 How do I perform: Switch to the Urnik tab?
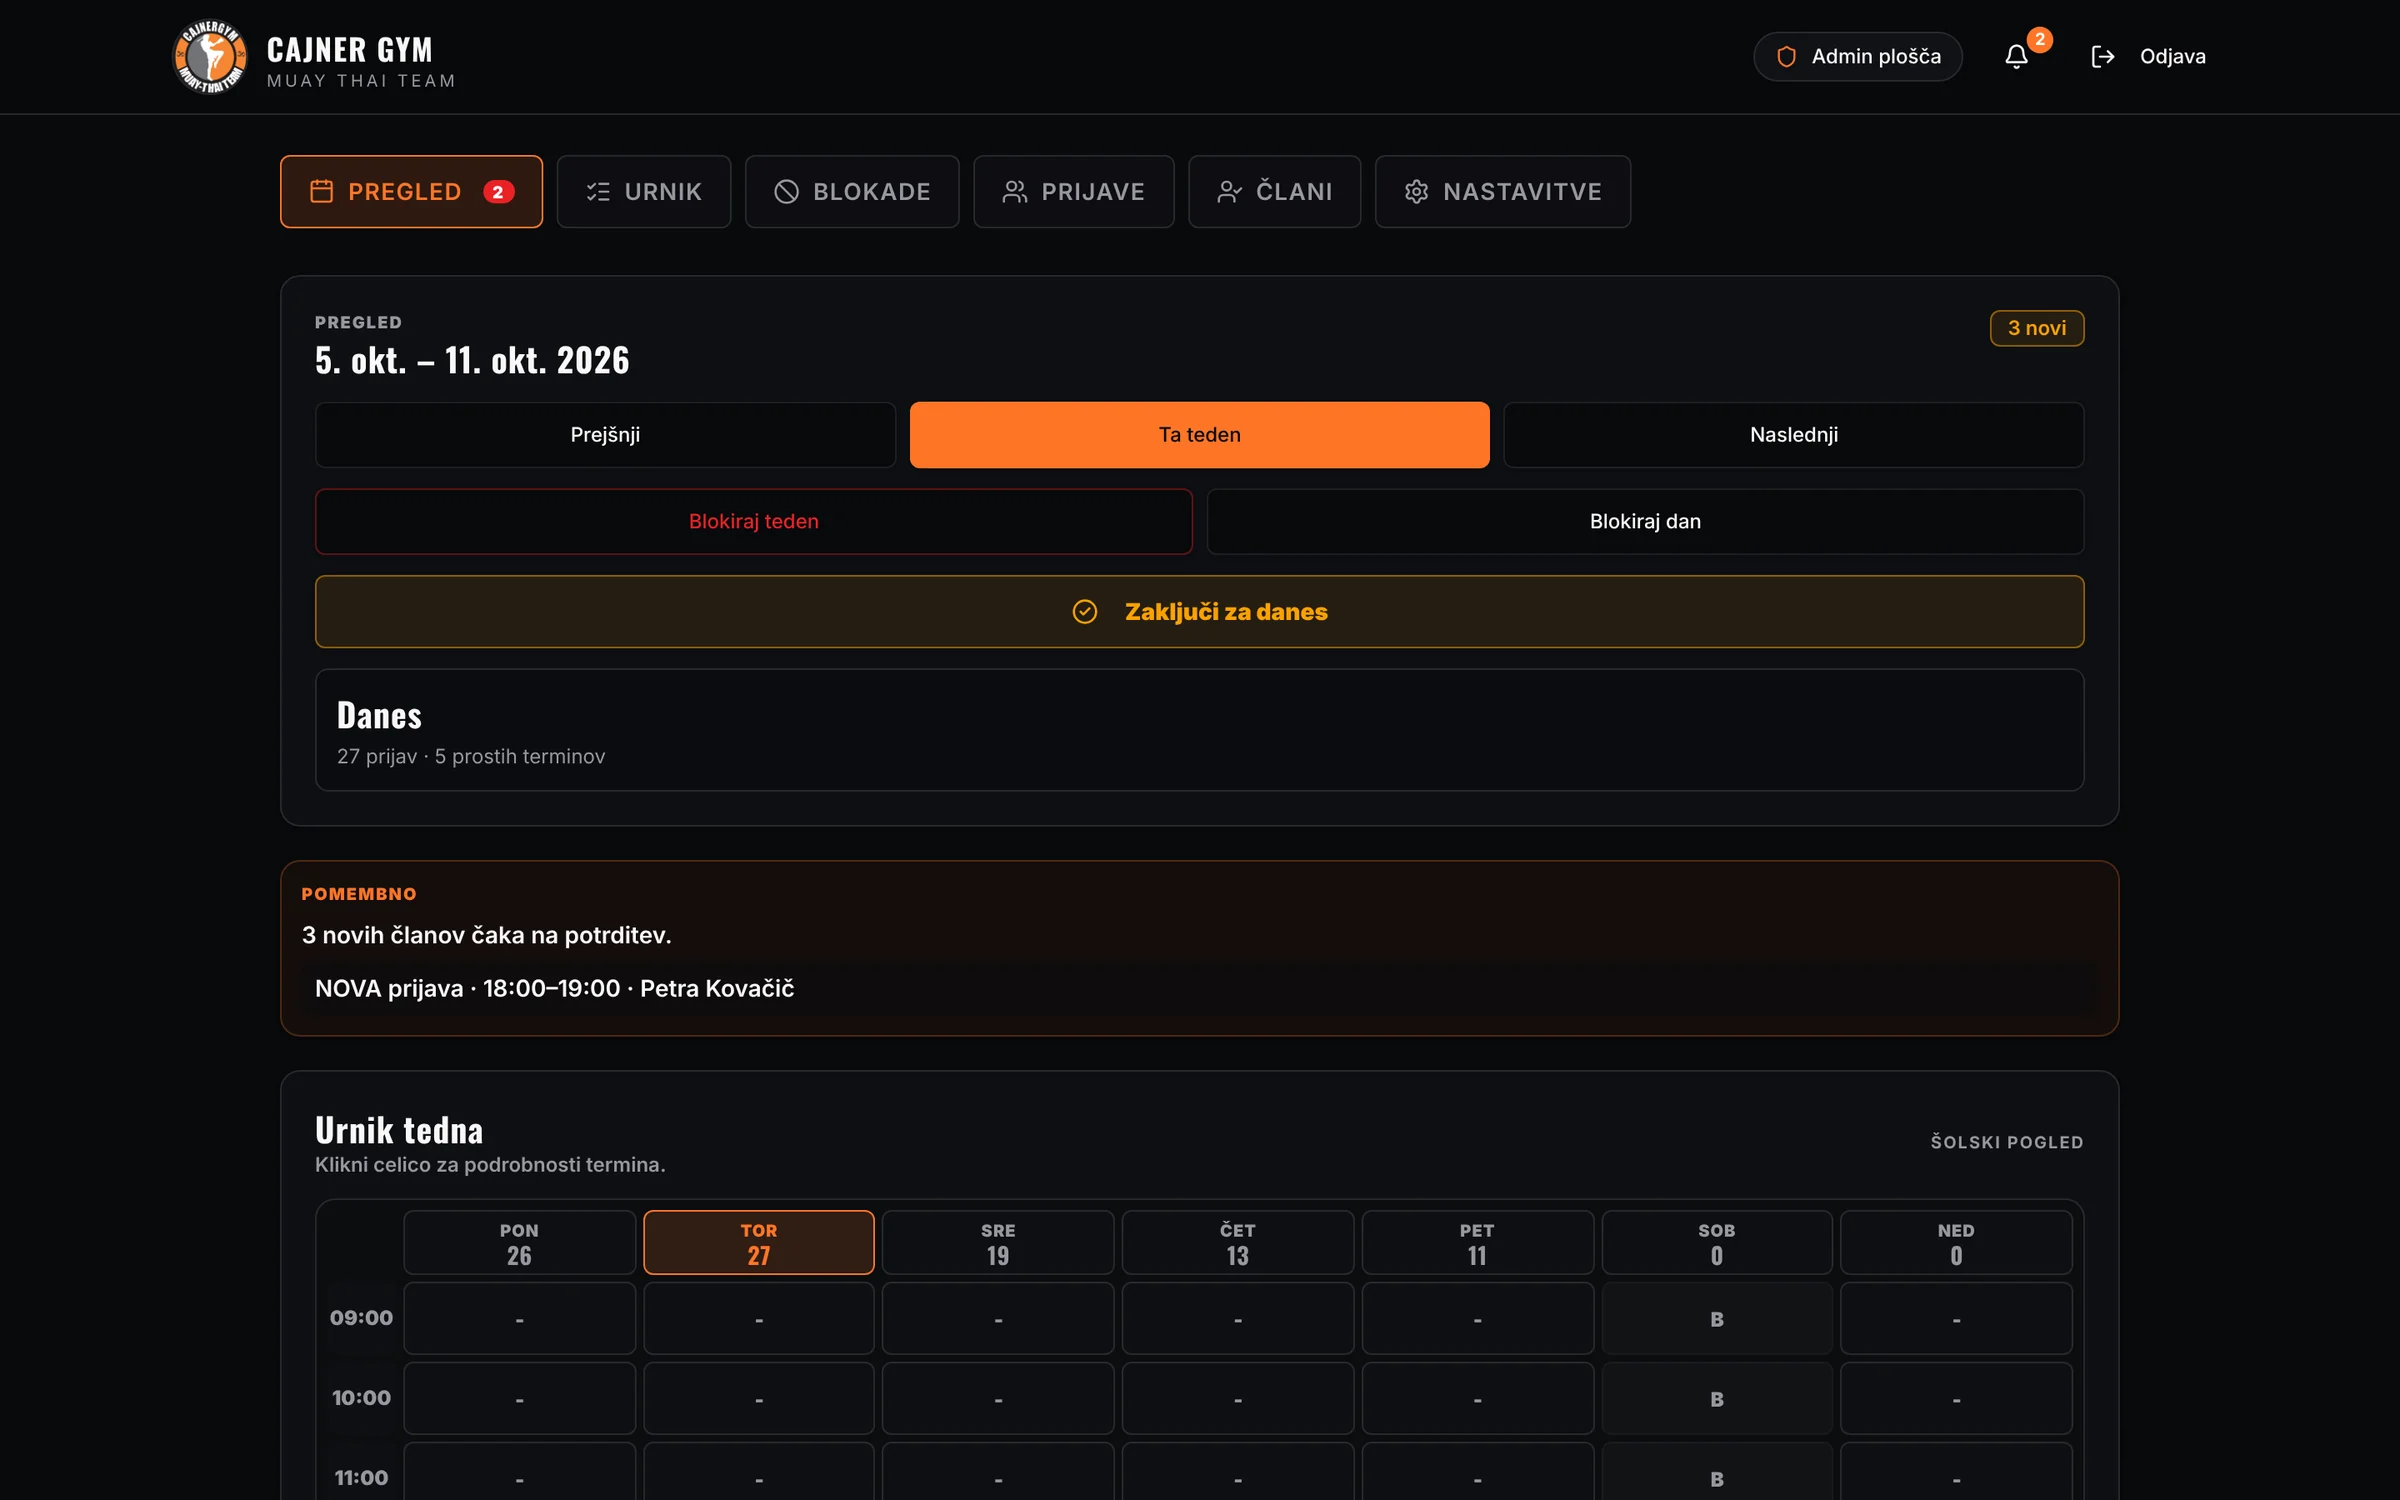[644, 191]
